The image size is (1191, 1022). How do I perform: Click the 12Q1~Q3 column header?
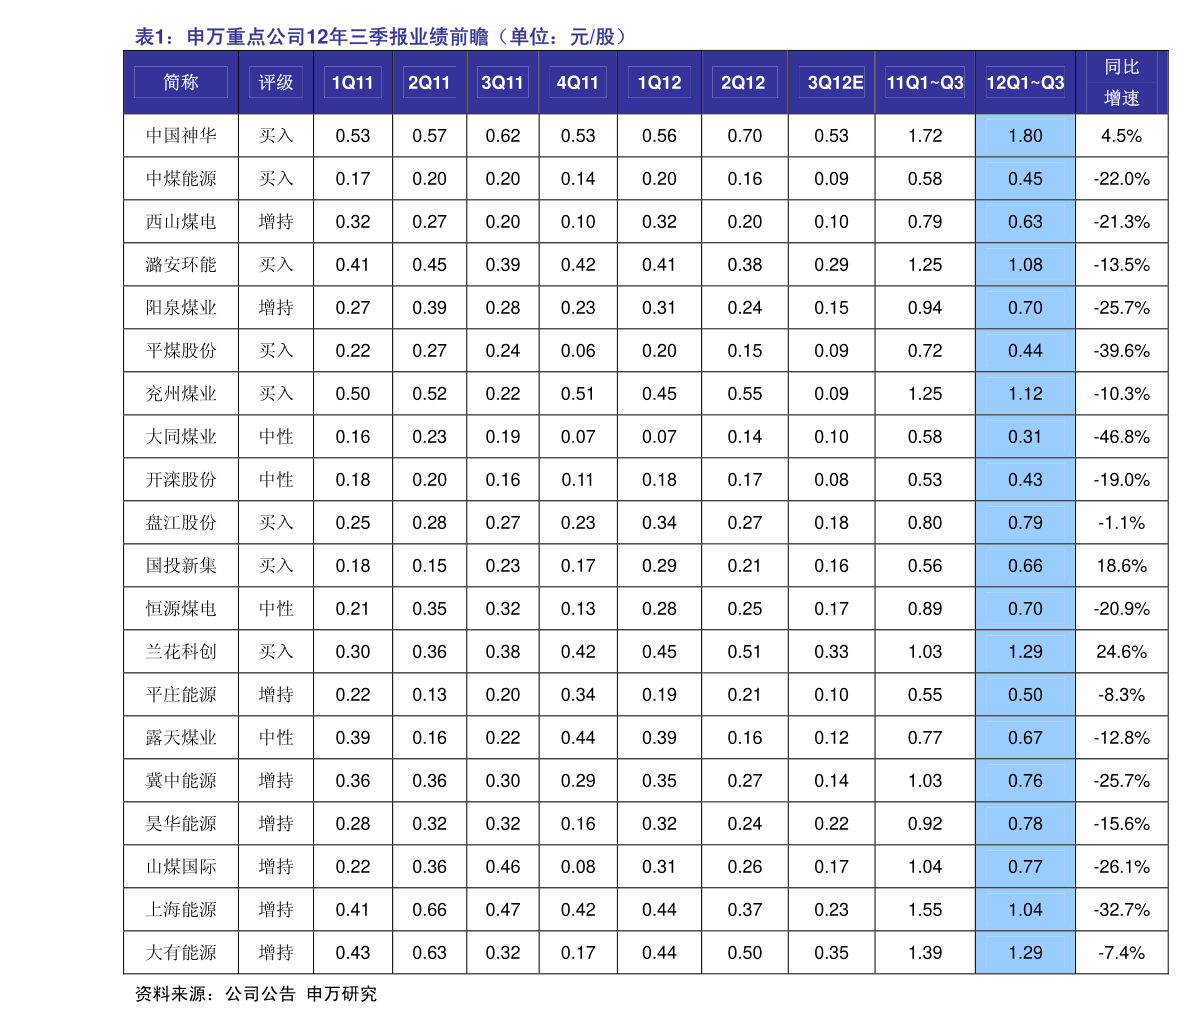(x=1025, y=82)
